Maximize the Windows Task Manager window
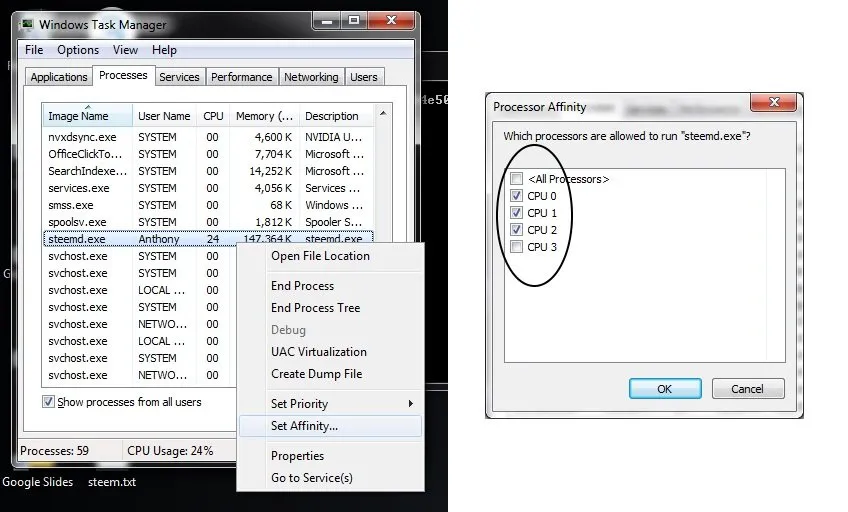 click(354, 21)
